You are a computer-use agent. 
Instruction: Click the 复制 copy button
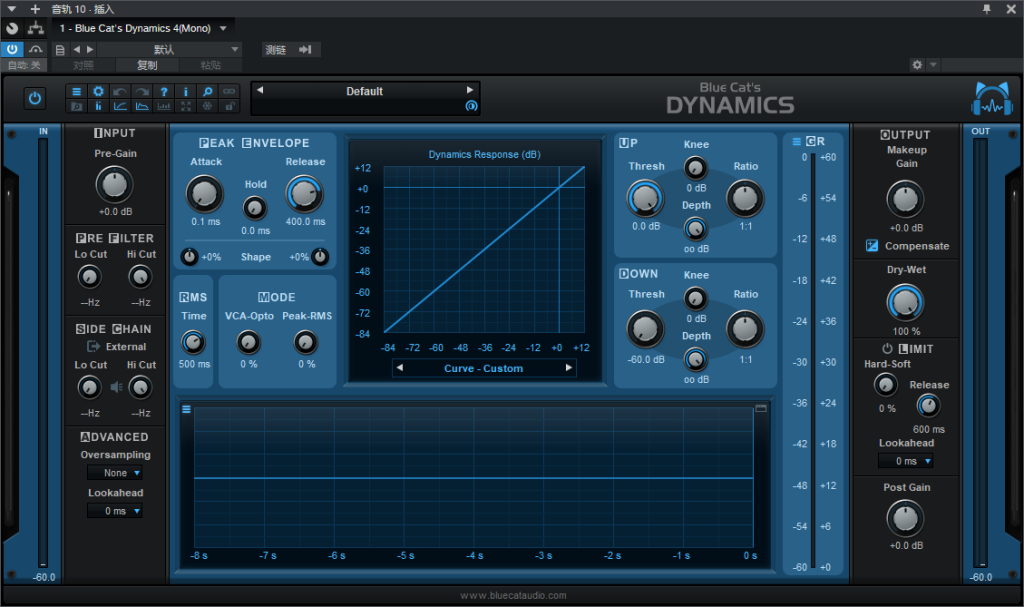[147, 65]
